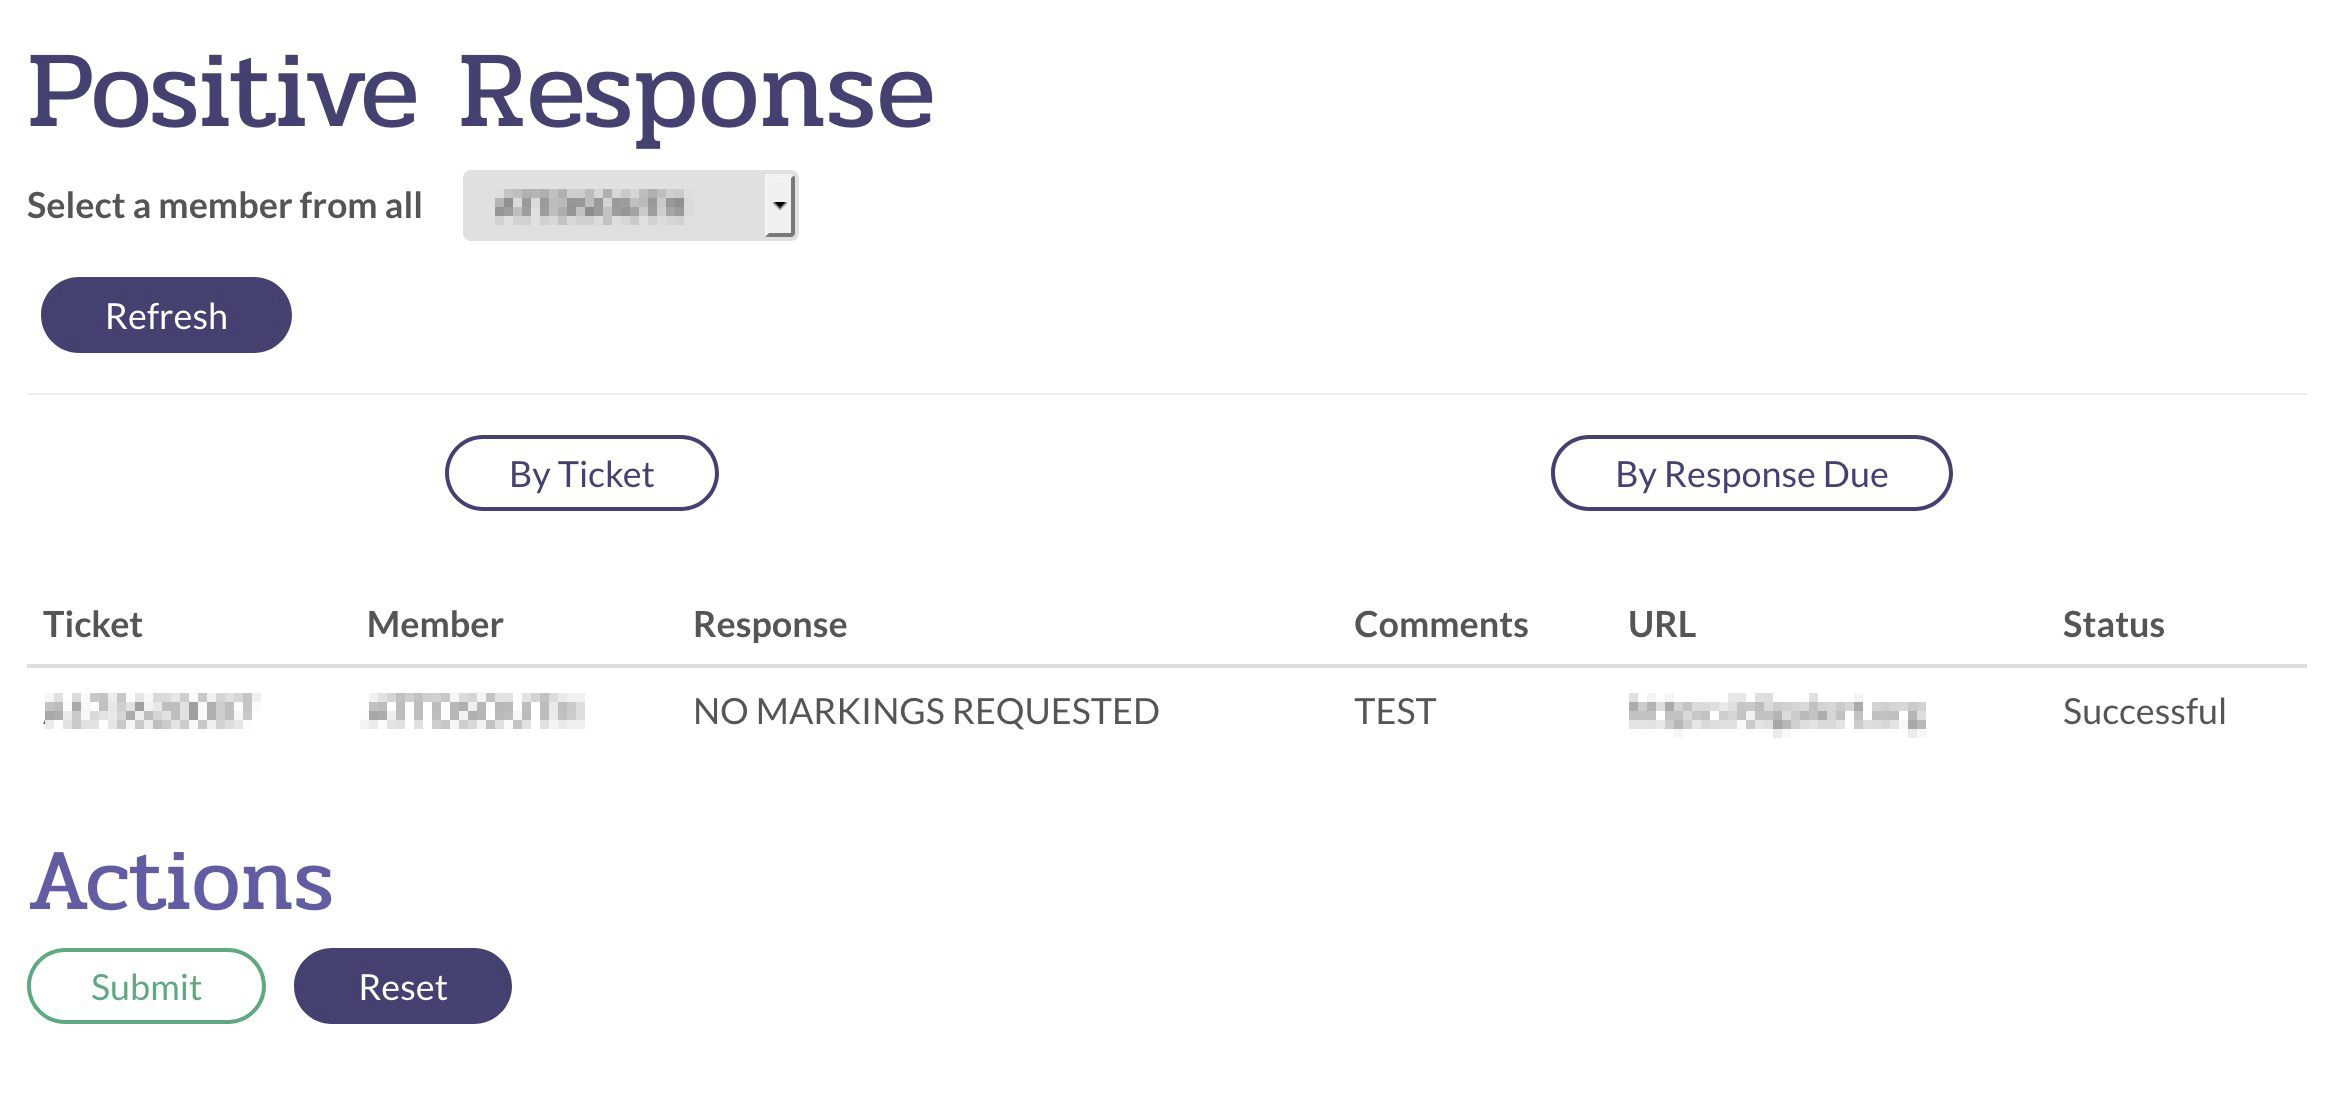Select the NO MARKINGS REQUESTED response cell
The width and height of the screenshot is (2348, 1116).
pos(926,712)
